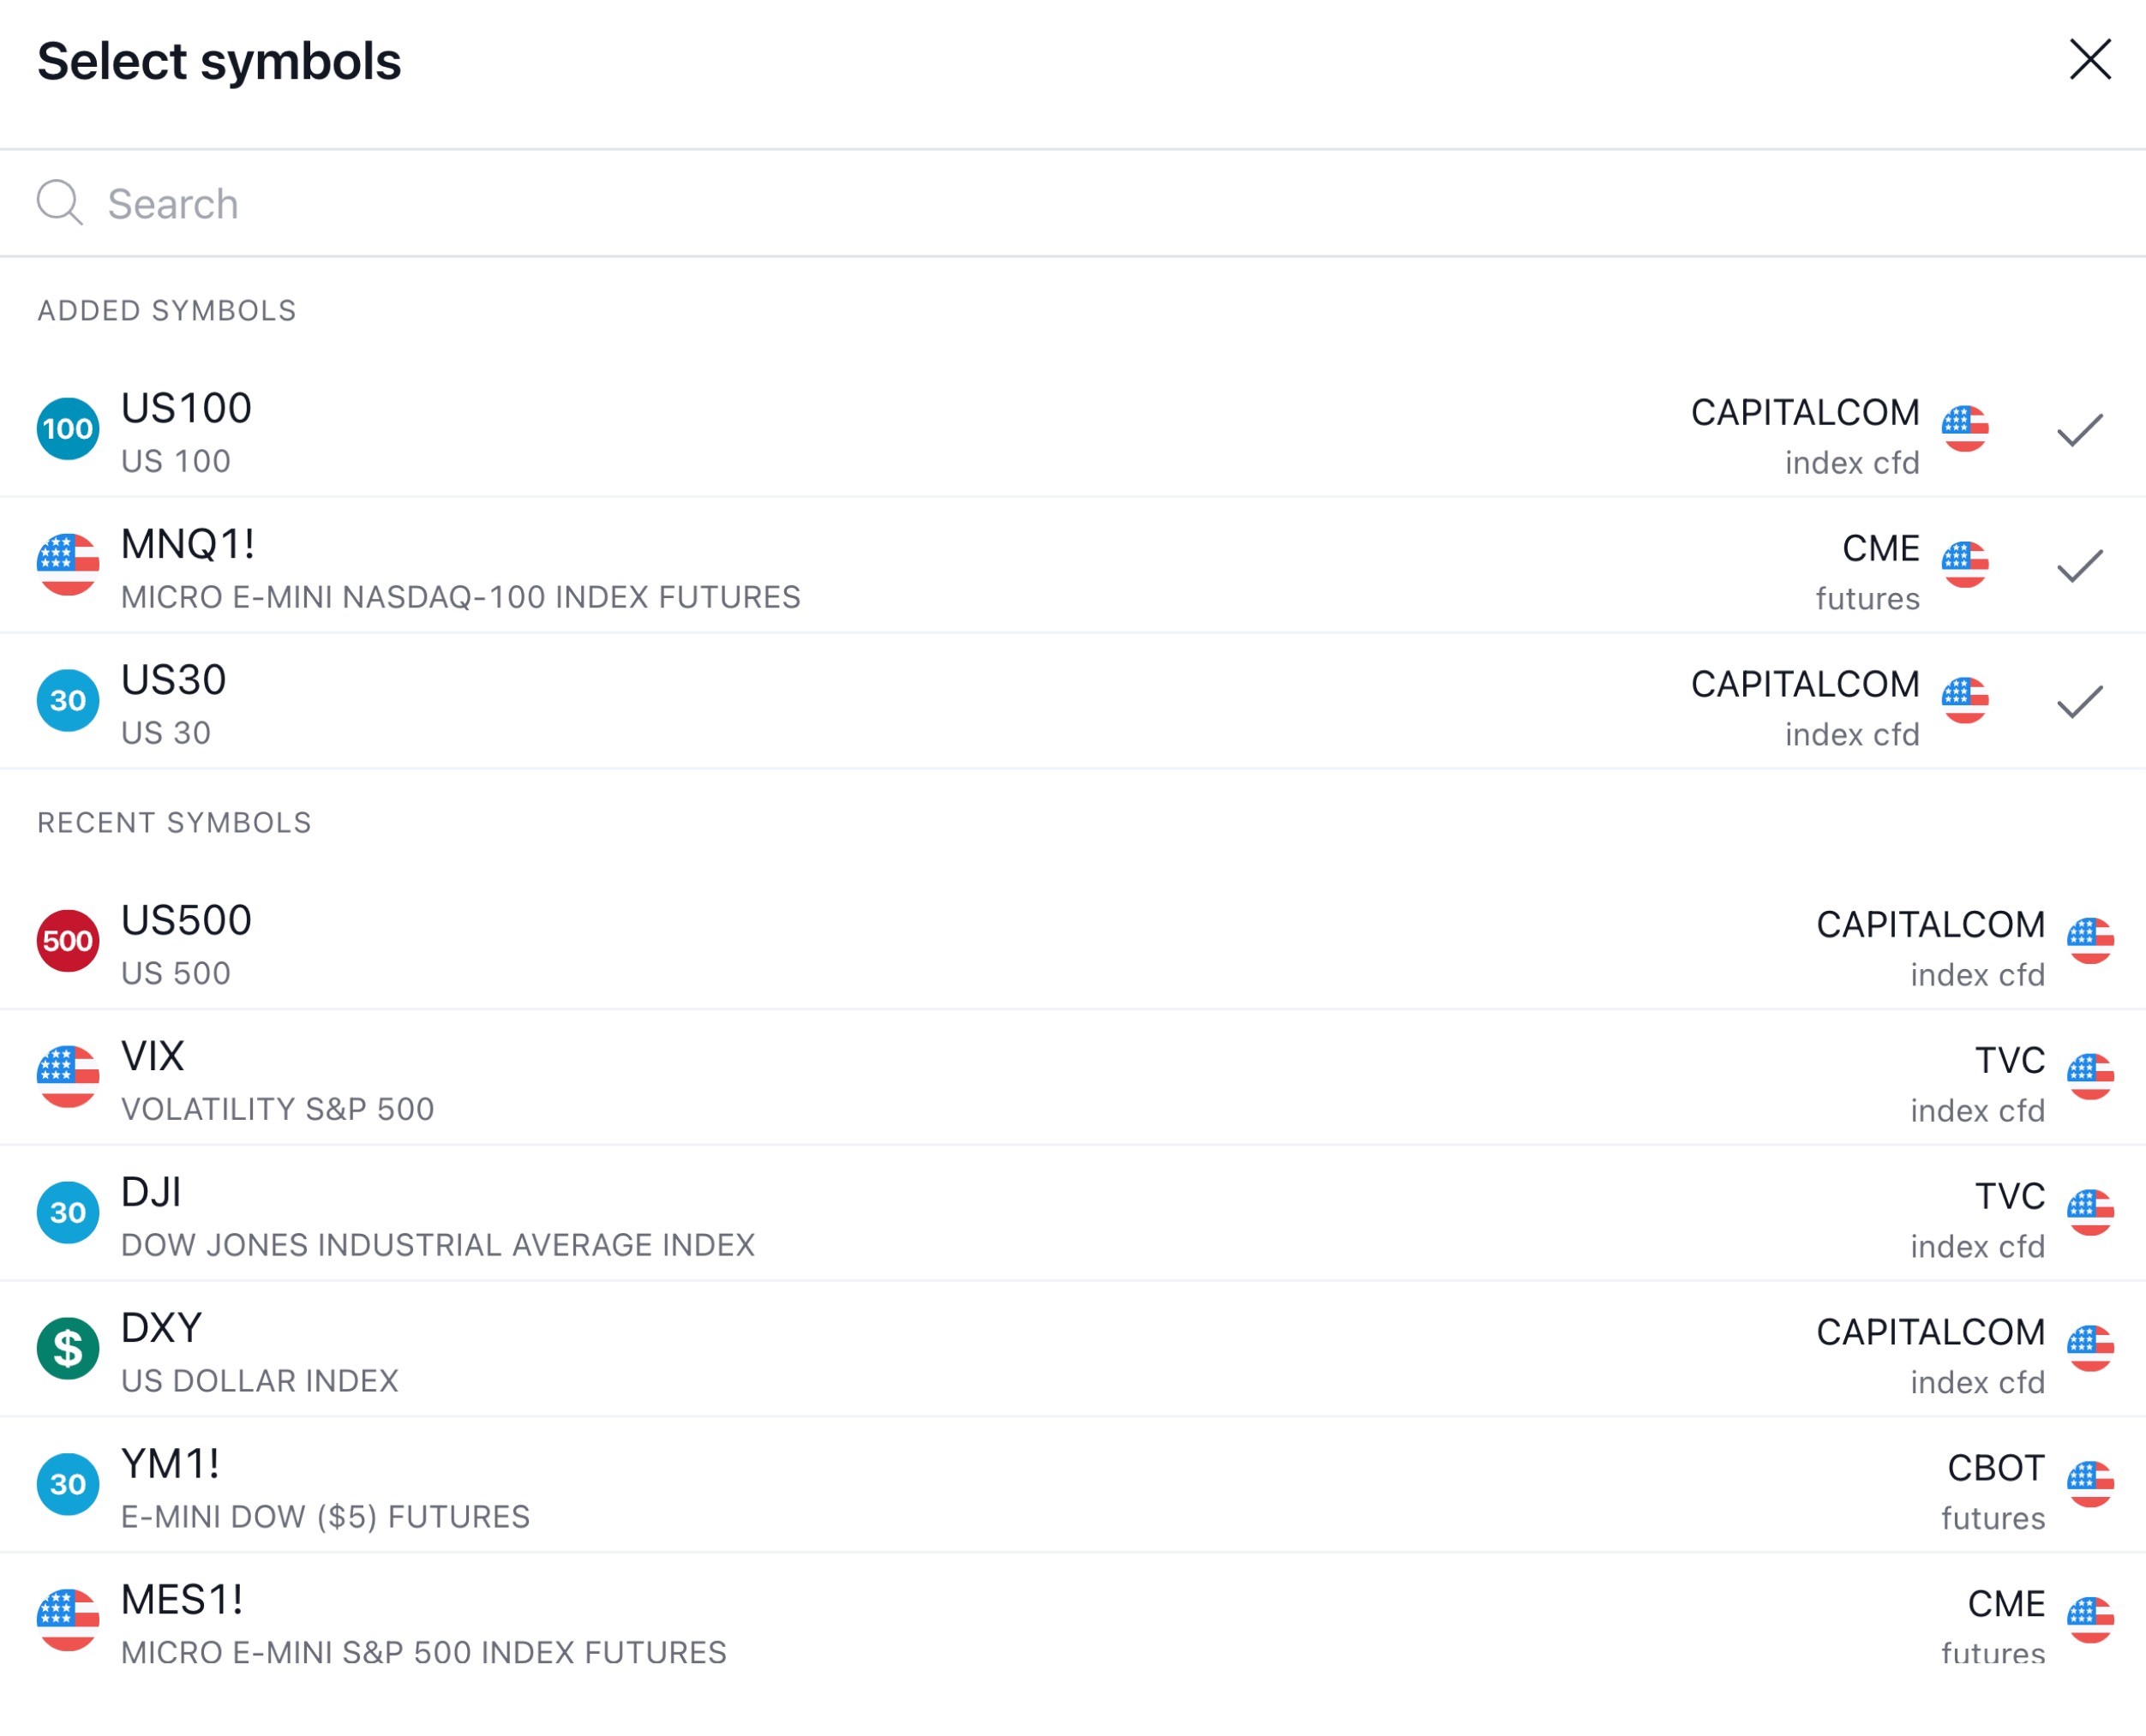
Task: Click the magnifier search icon
Action: (60, 203)
